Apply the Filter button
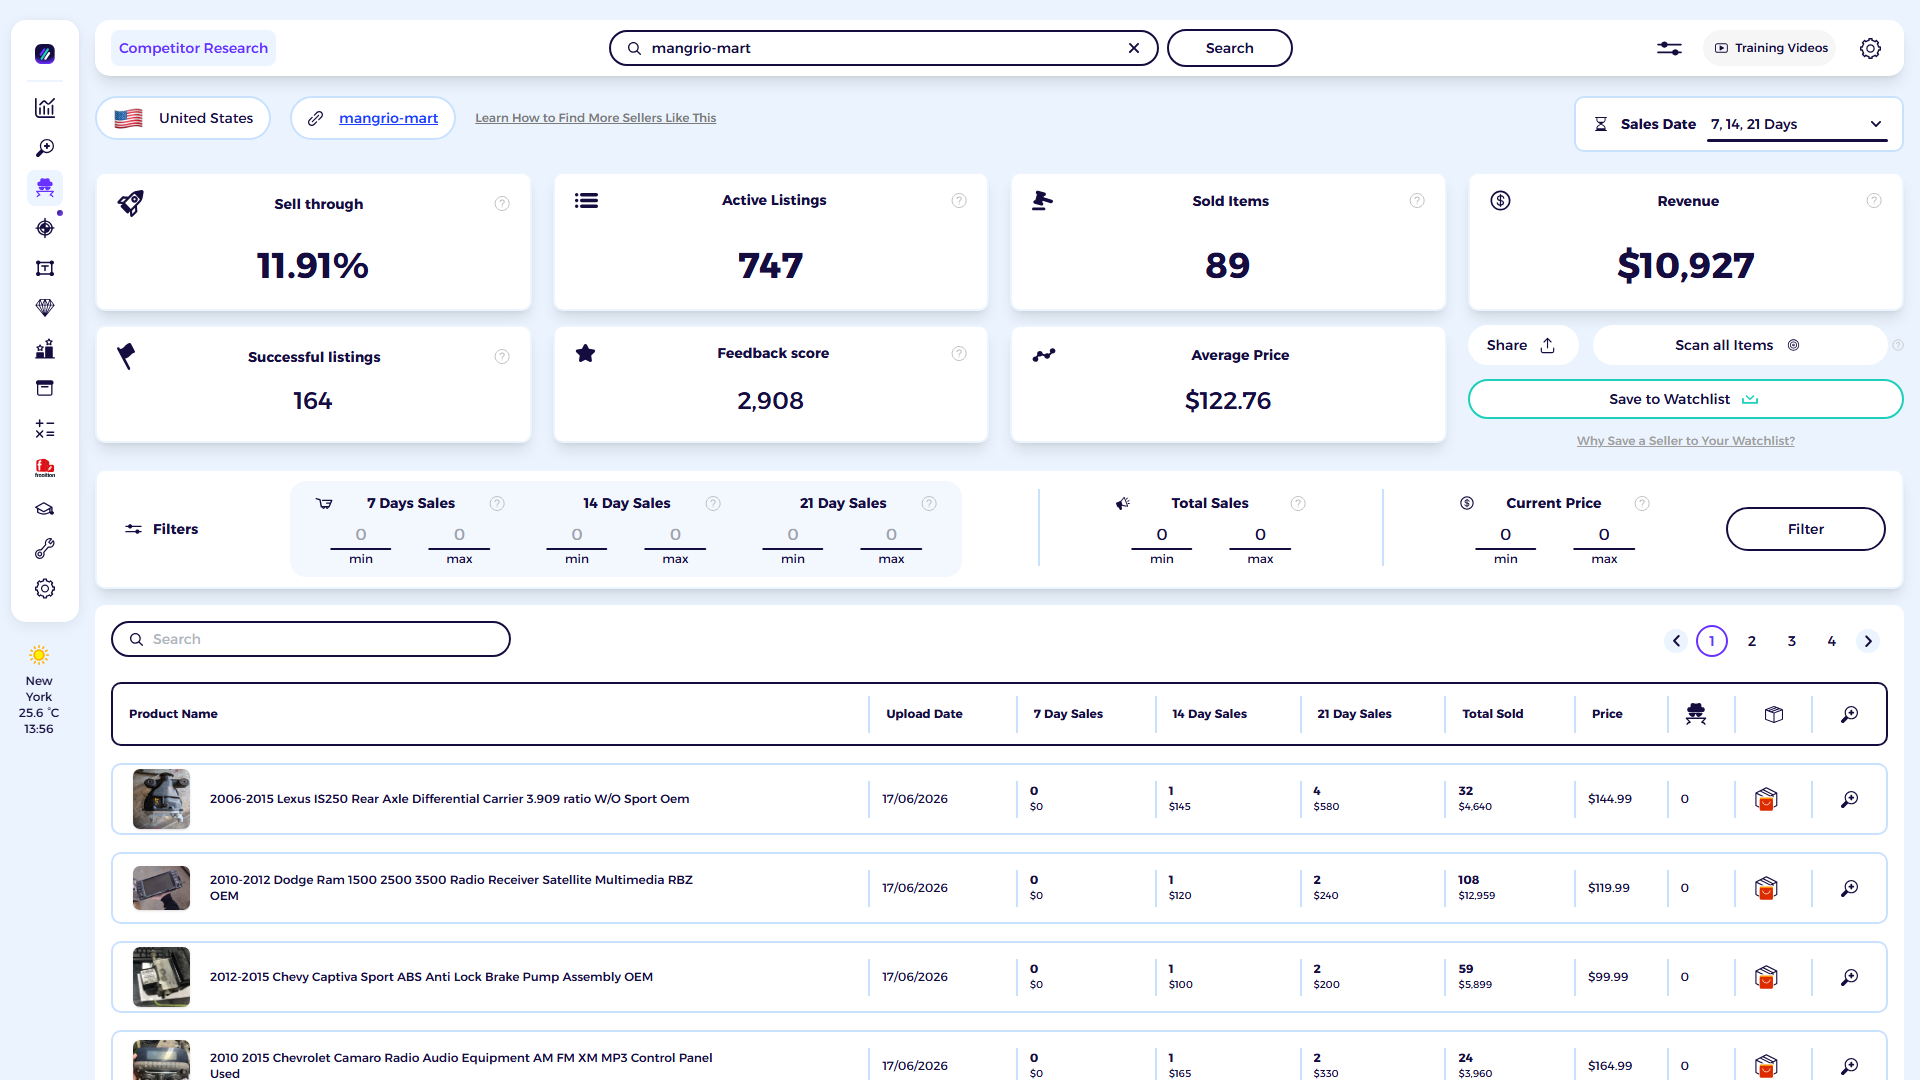 [1806, 529]
